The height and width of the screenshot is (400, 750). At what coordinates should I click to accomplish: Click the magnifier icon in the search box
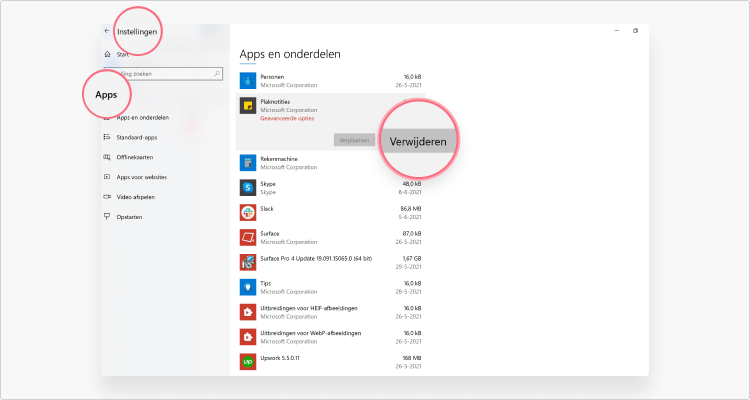(217, 74)
